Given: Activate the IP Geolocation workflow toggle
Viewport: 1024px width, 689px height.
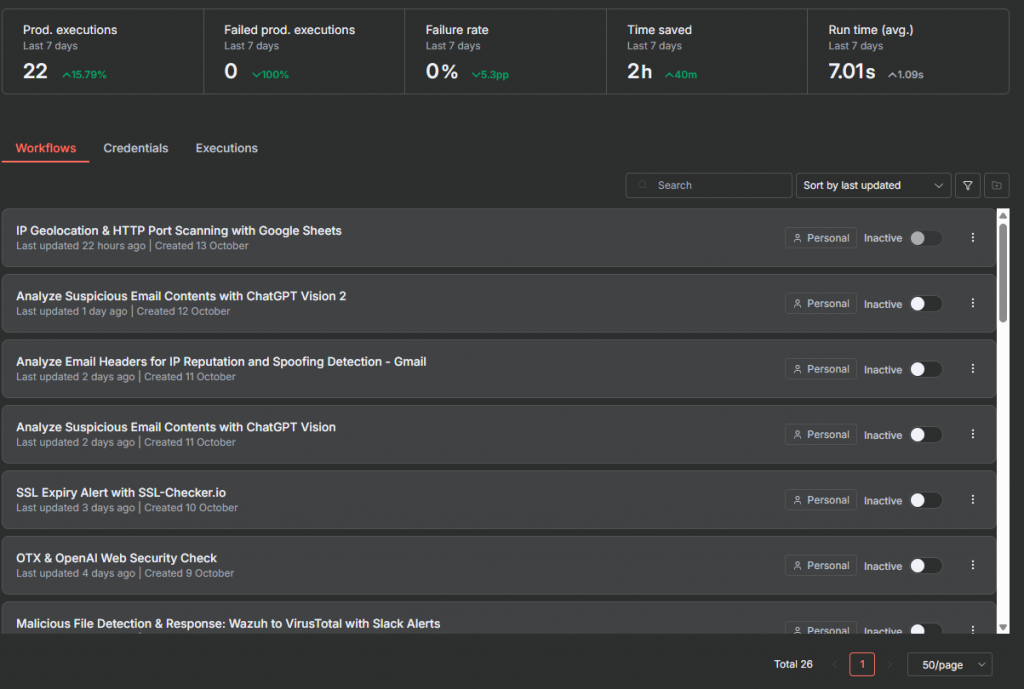Looking at the screenshot, I should (925, 238).
